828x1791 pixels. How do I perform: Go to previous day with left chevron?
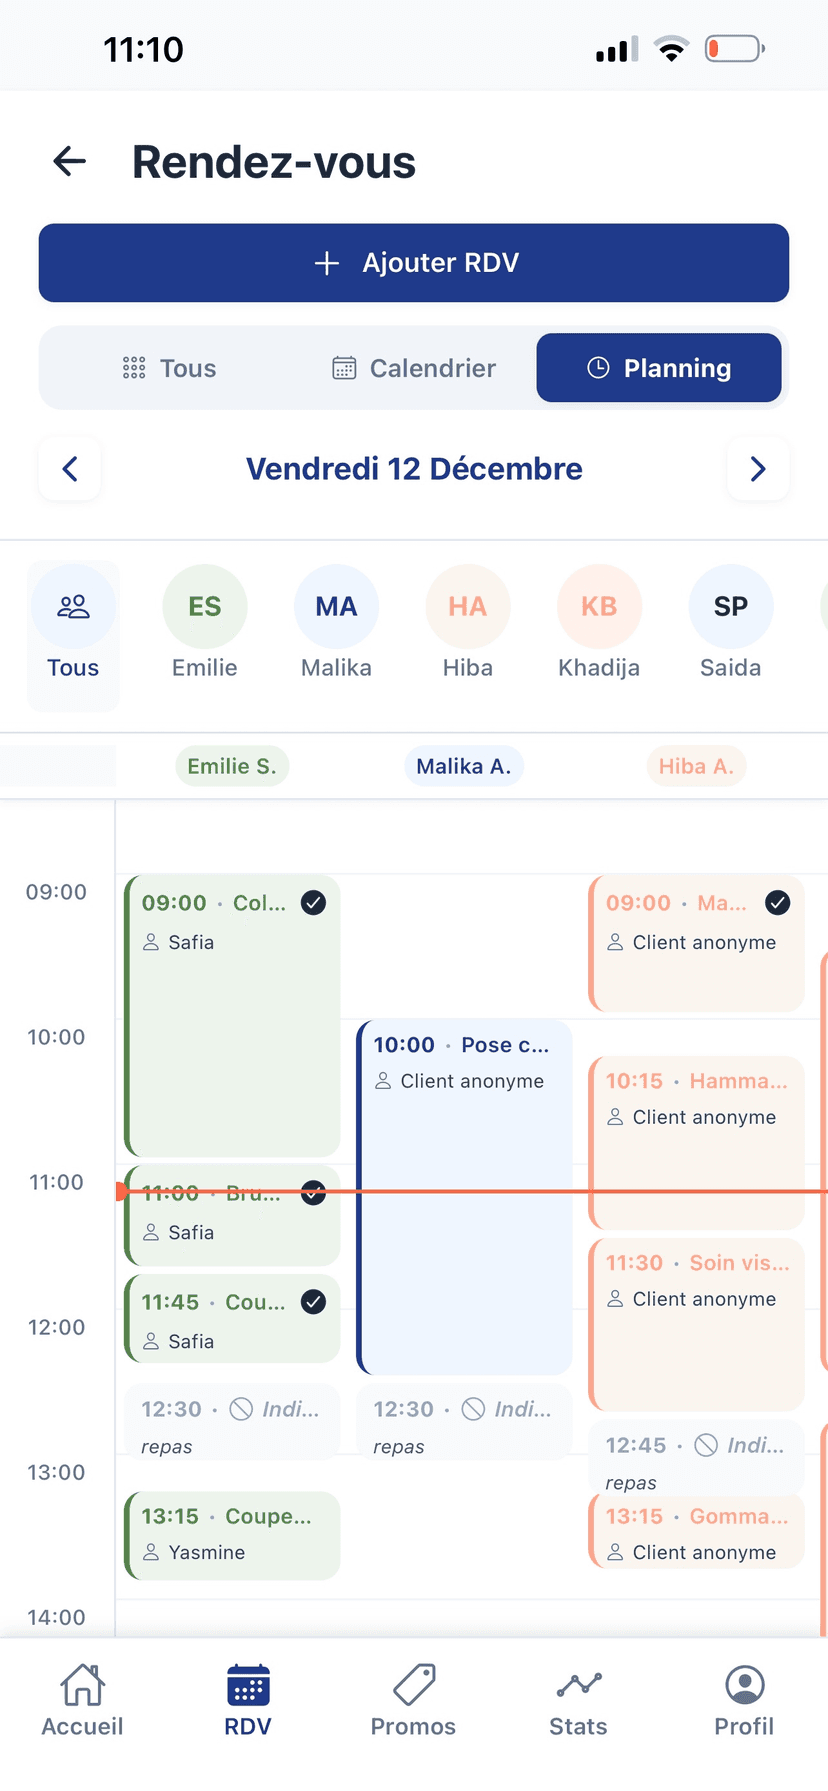pos(69,468)
